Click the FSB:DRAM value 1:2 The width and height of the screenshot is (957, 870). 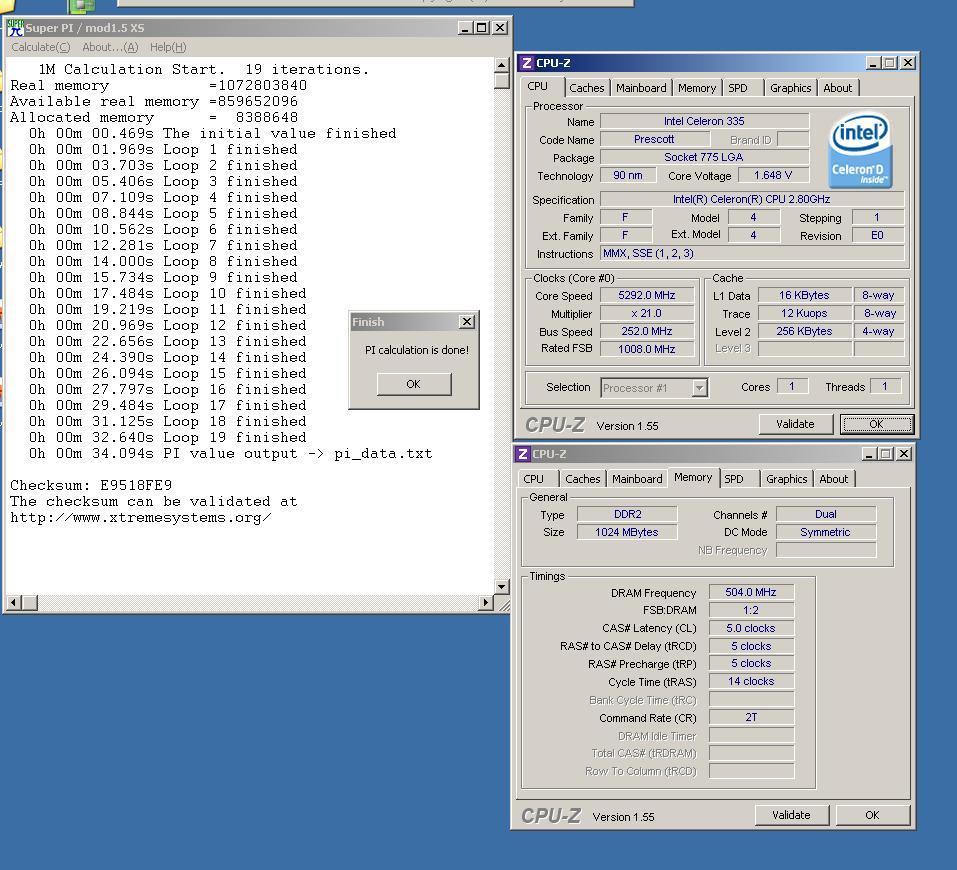point(751,610)
